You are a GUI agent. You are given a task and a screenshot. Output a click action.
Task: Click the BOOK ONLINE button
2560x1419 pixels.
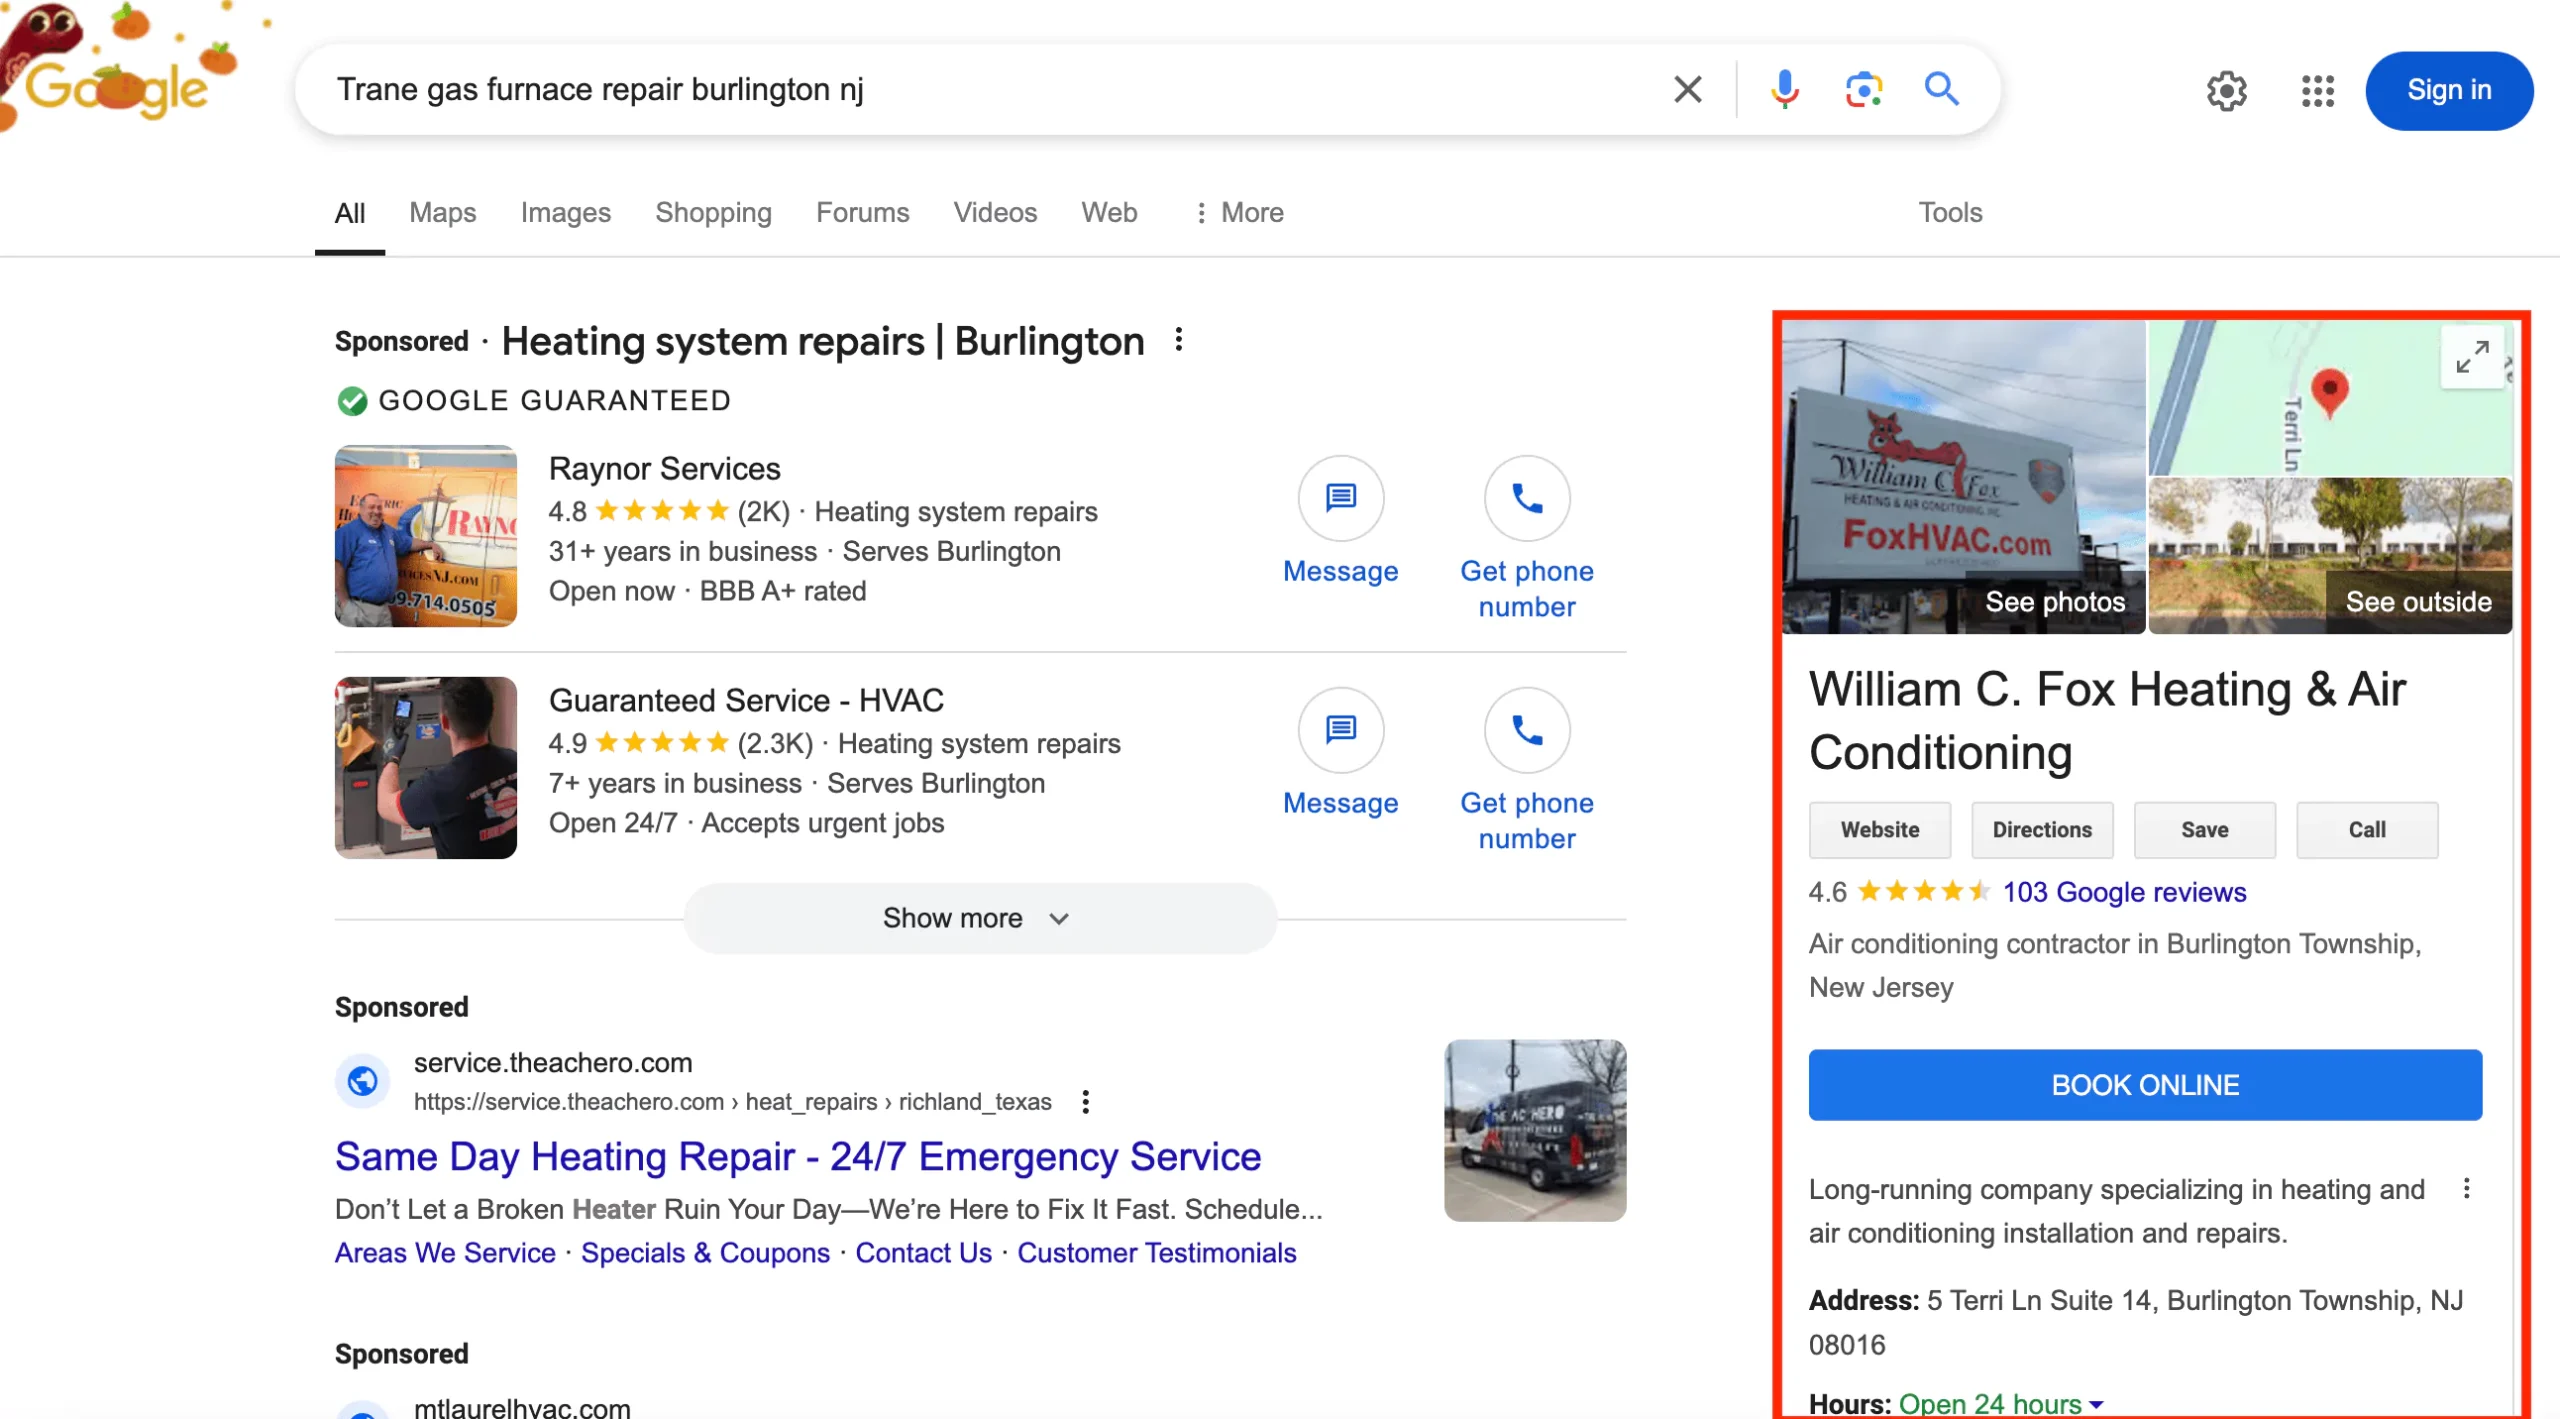click(x=2144, y=1084)
